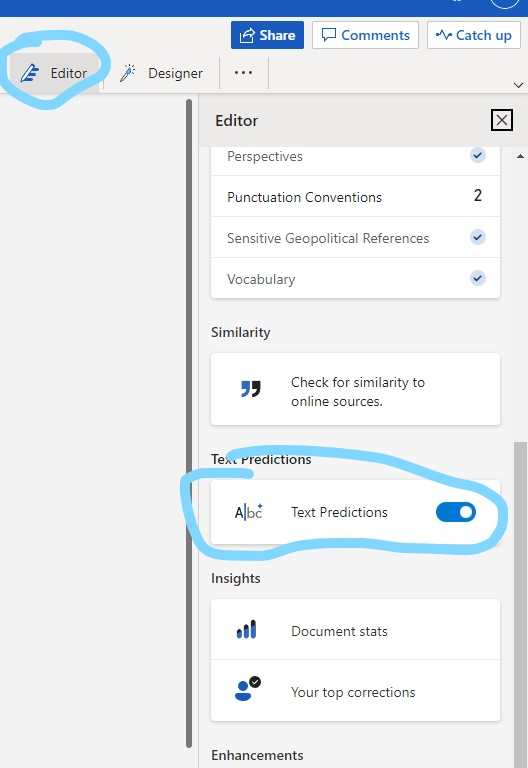528x768 pixels.
Task: Expand the ribbon with the chevron arrow
Action: pyautogui.click(x=518, y=85)
